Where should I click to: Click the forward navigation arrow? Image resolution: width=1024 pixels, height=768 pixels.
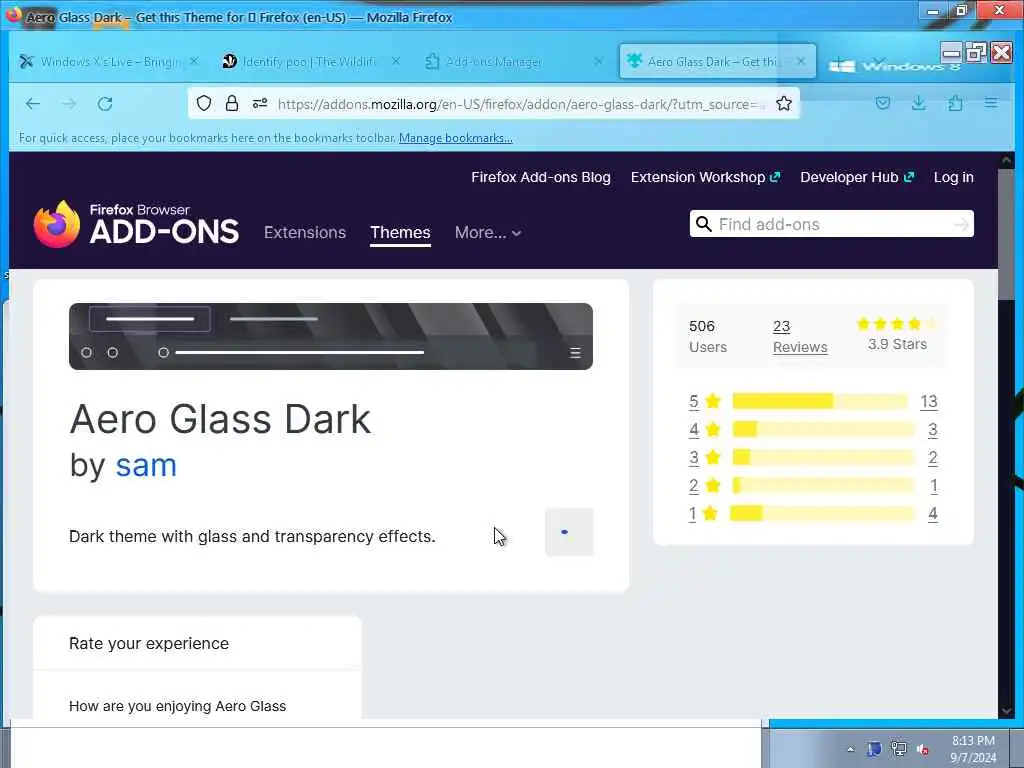tap(69, 103)
